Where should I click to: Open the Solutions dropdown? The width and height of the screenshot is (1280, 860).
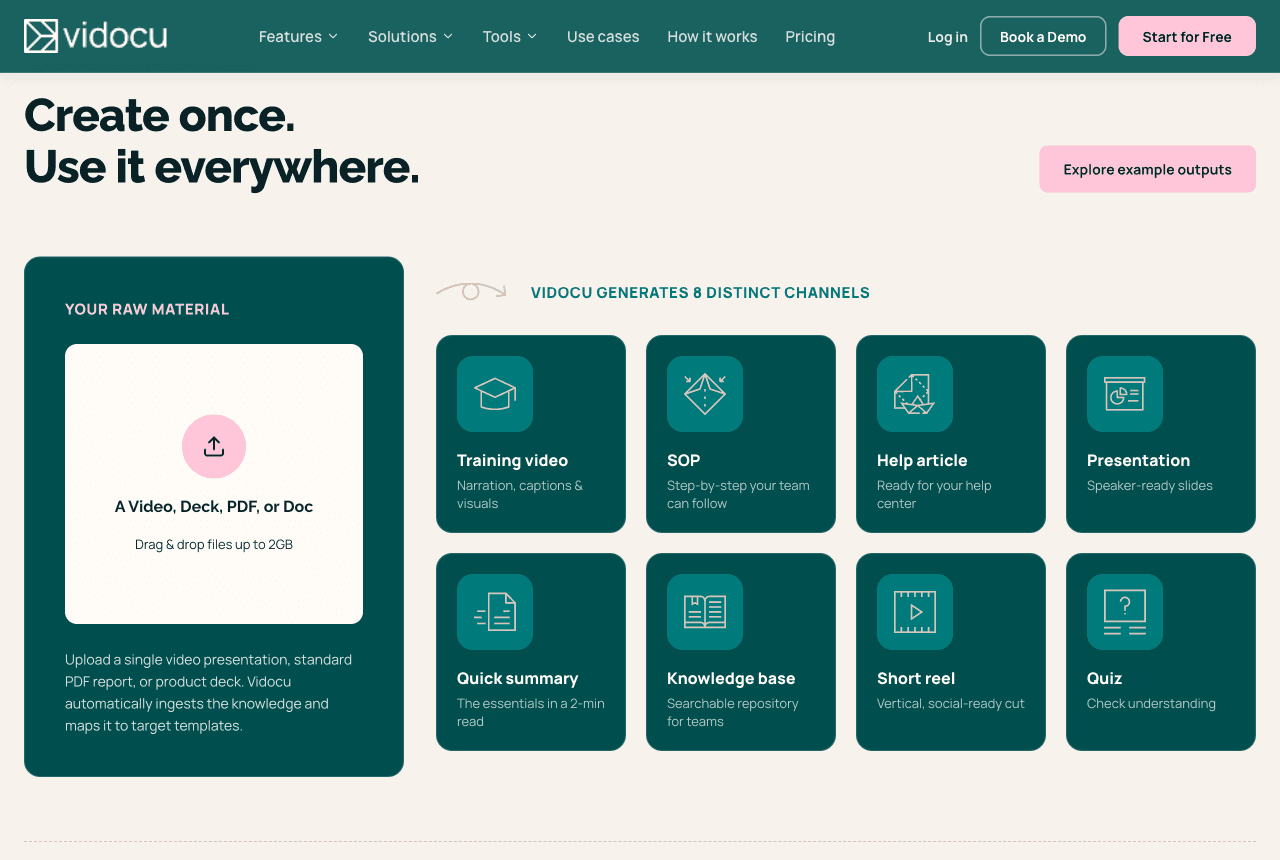tap(410, 36)
